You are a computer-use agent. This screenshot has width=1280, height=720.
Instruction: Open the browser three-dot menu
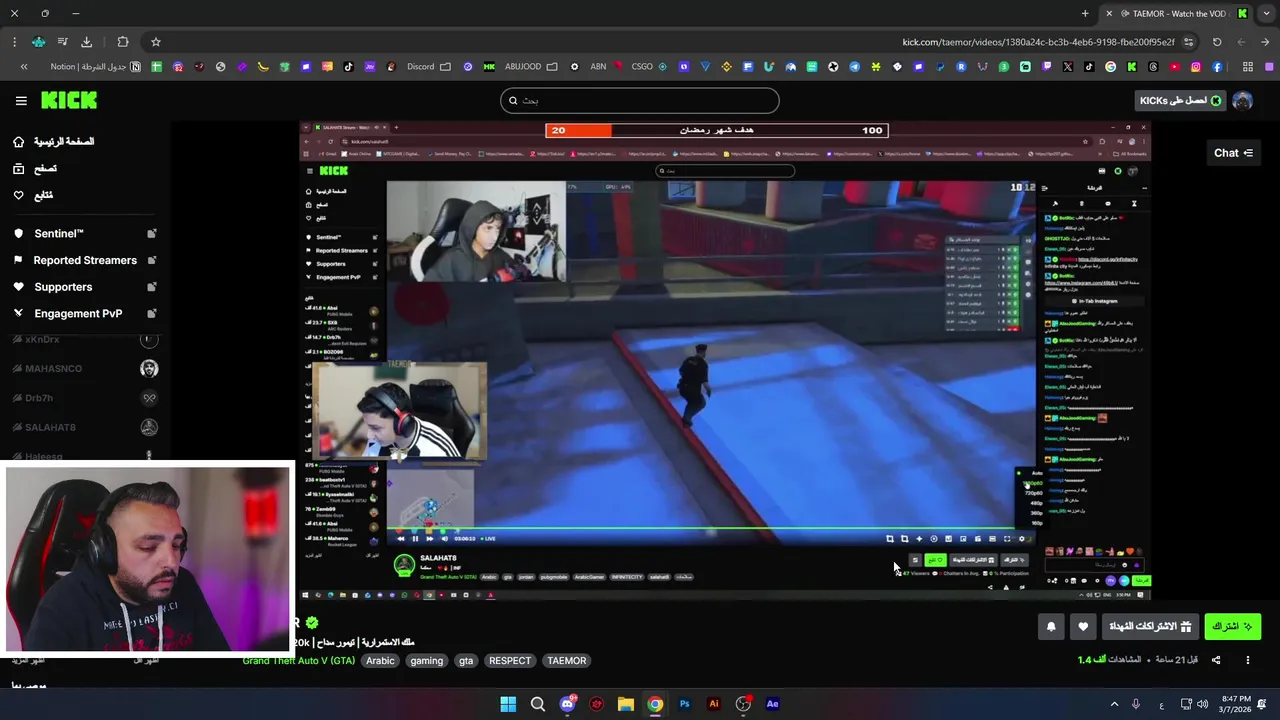(x=14, y=42)
